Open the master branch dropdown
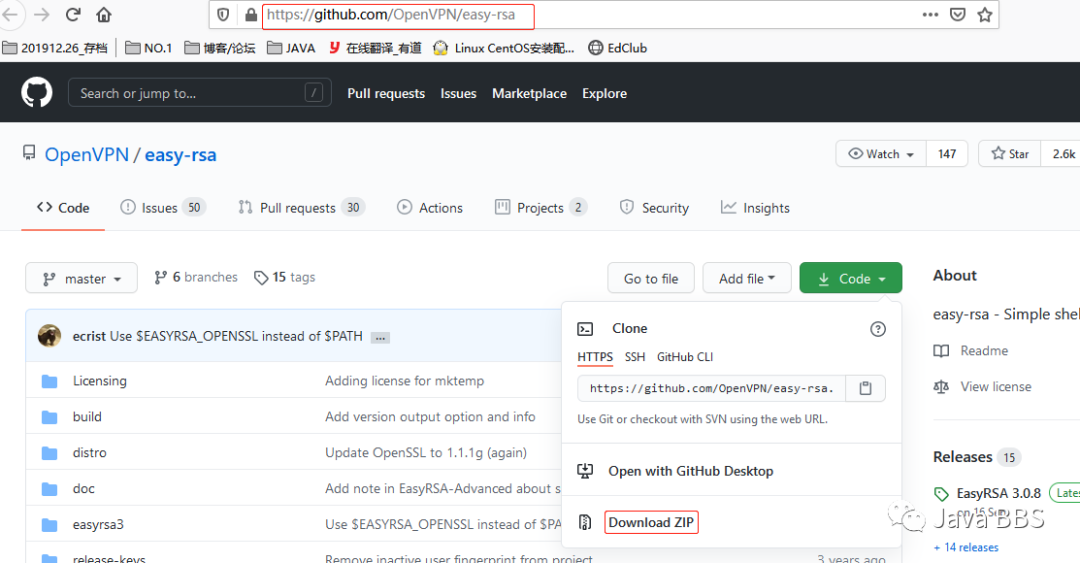Viewport: 1080px width, 563px height. (x=81, y=278)
